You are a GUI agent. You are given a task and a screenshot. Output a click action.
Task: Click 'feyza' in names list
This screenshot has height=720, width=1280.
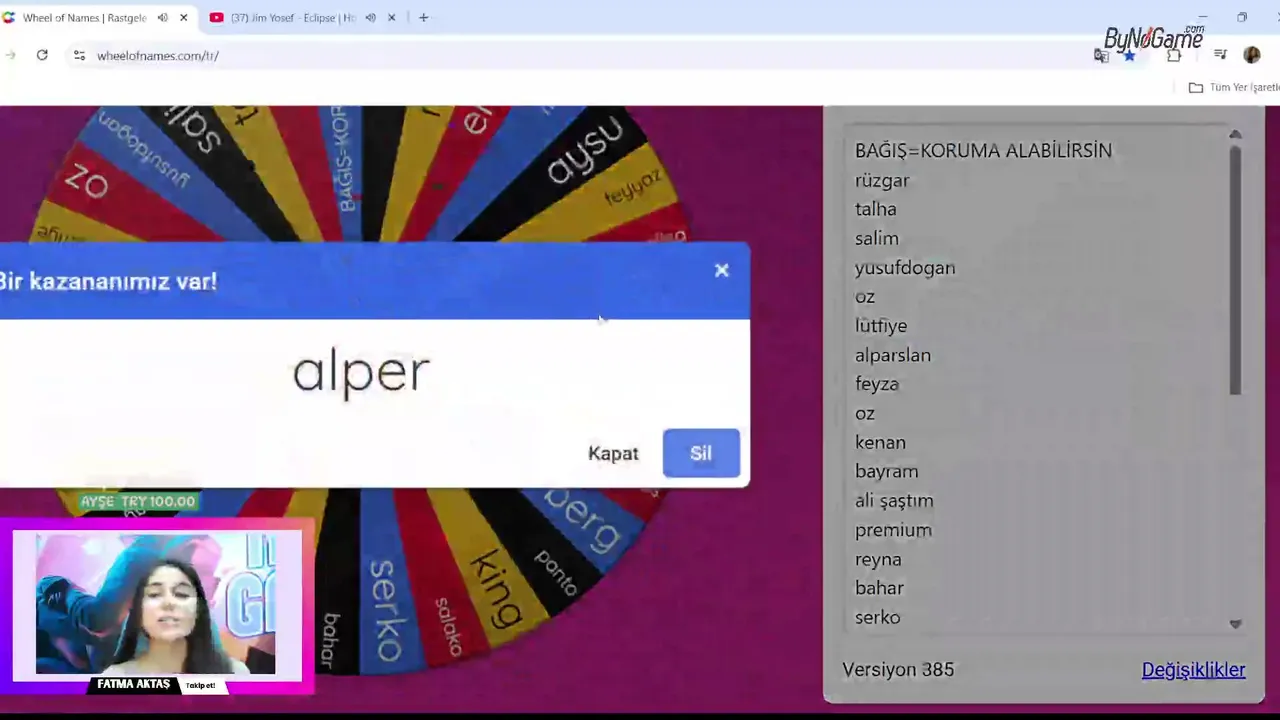[876, 384]
